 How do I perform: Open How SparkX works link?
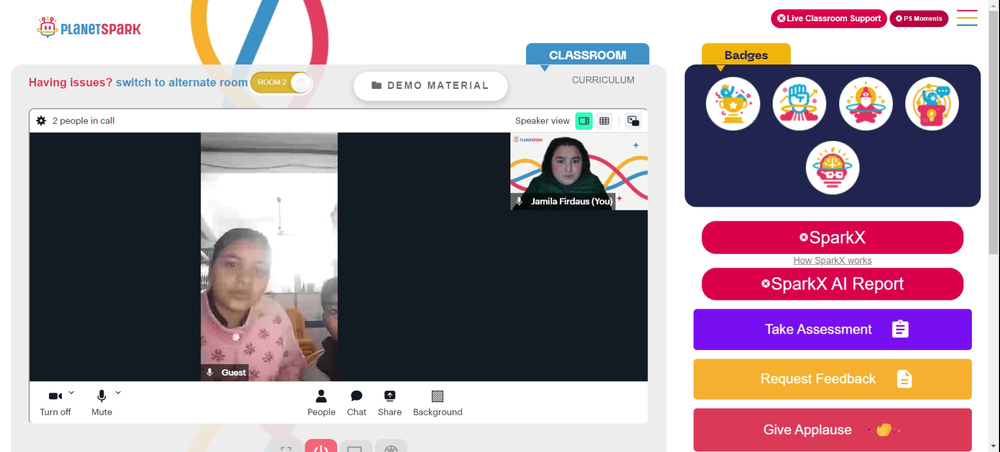[x=832, y=261]
